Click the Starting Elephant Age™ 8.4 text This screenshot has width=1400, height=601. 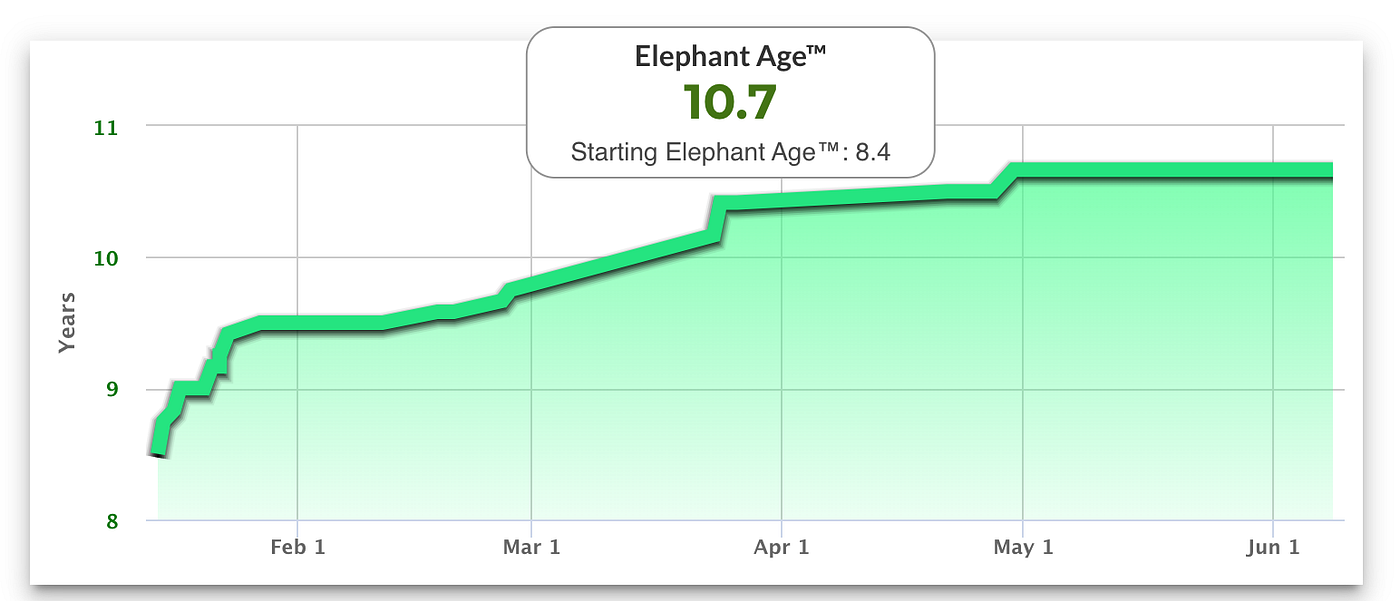[x=730, y=153]
